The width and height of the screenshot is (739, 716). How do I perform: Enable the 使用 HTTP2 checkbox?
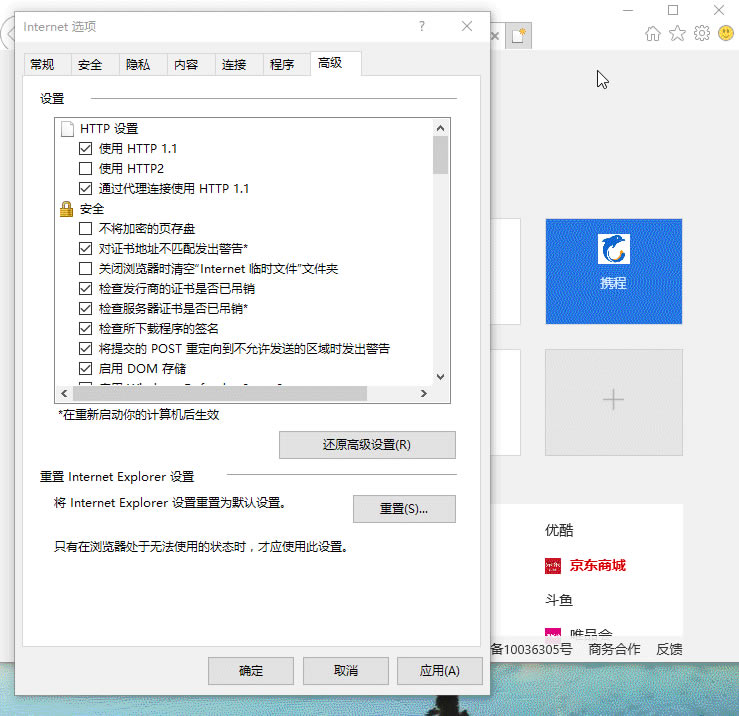pyautogui.click(x=85, y=168)
